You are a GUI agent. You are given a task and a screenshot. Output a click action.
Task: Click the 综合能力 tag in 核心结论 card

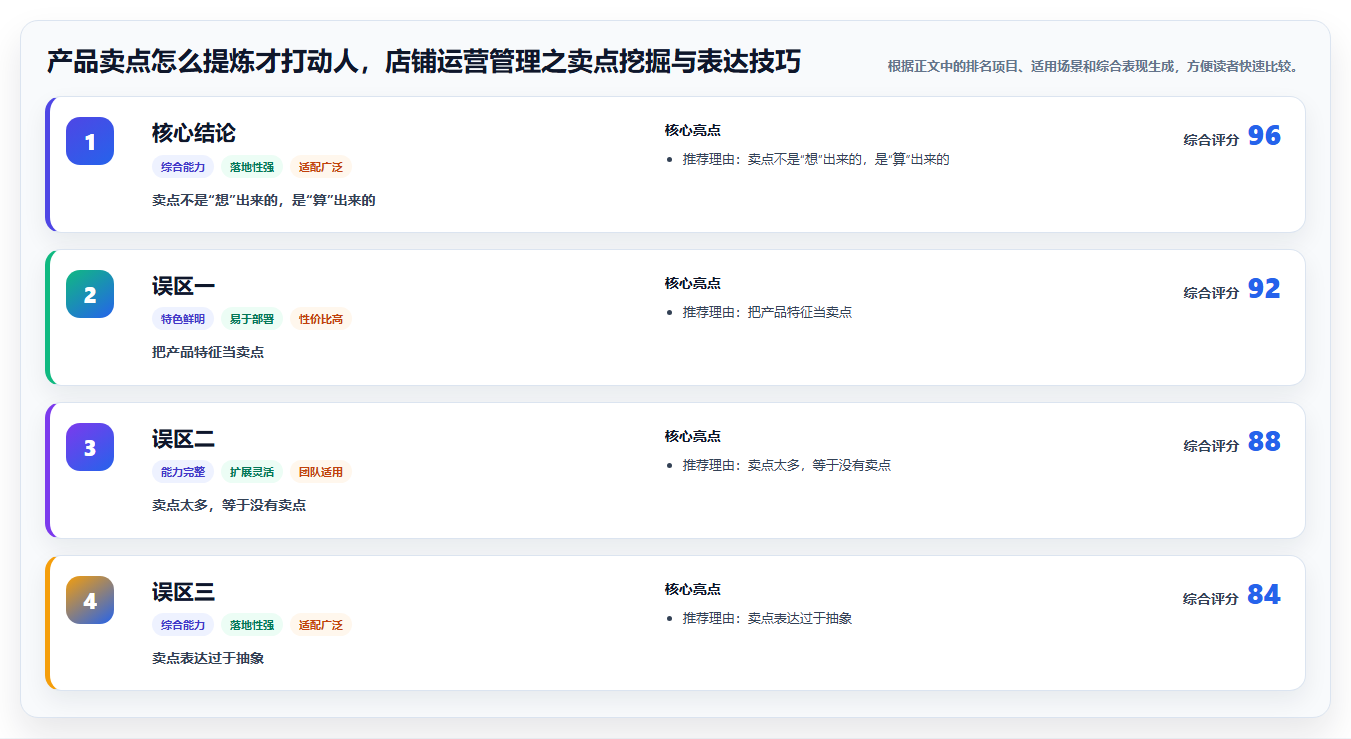(183, 167)
